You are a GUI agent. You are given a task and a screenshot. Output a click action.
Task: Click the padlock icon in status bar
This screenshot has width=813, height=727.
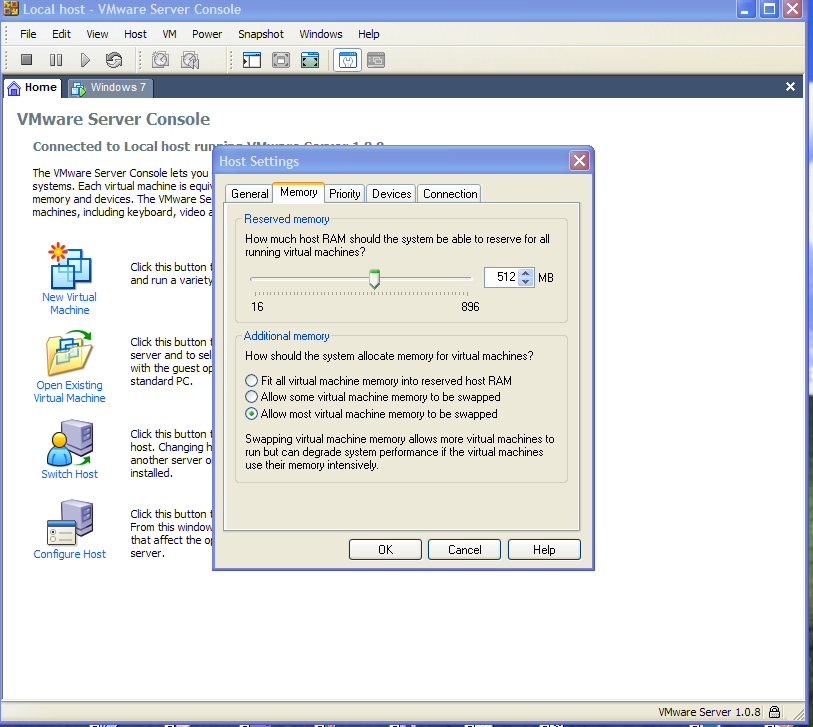click(x=774, y=712)
